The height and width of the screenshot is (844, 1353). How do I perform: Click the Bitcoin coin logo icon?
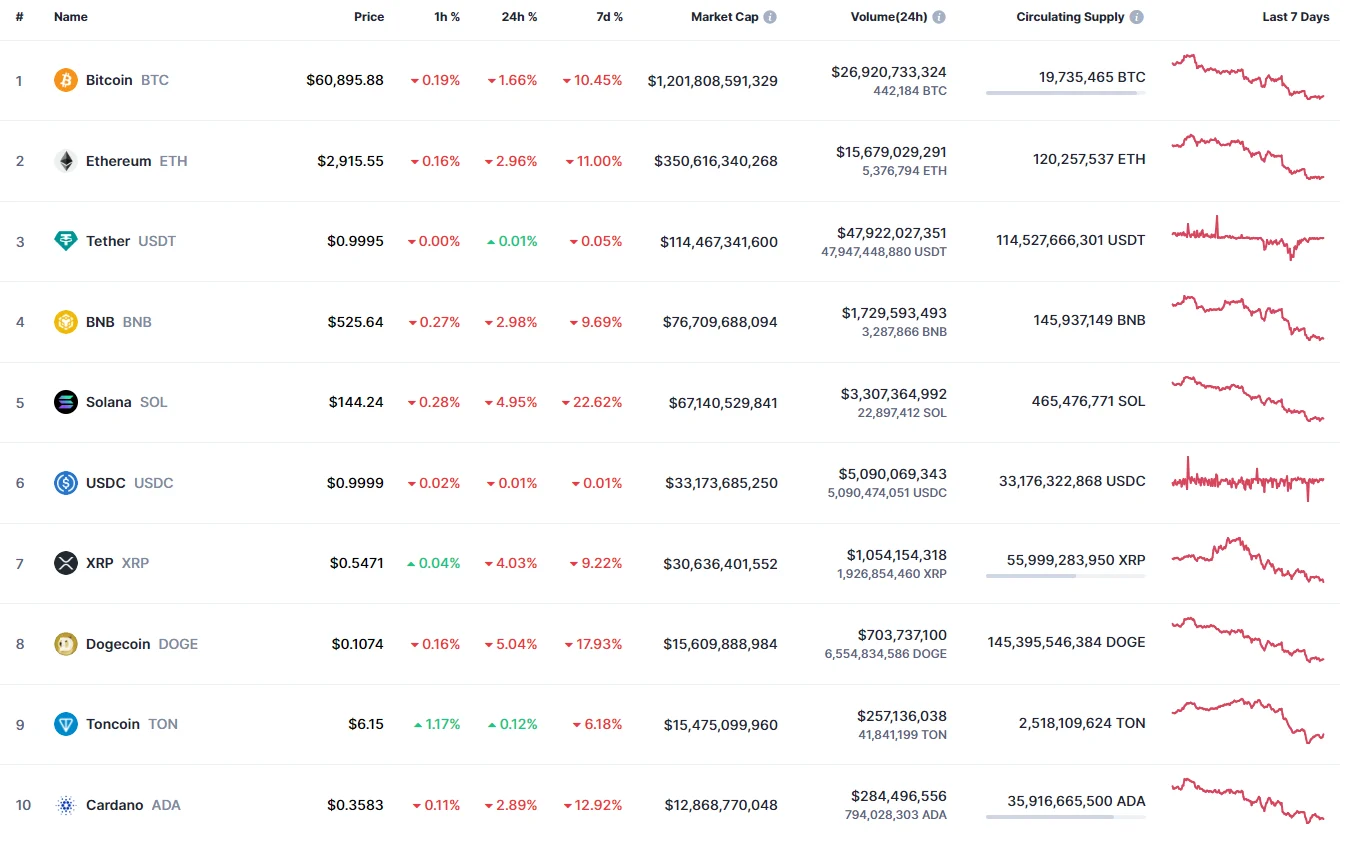[65, 80]
